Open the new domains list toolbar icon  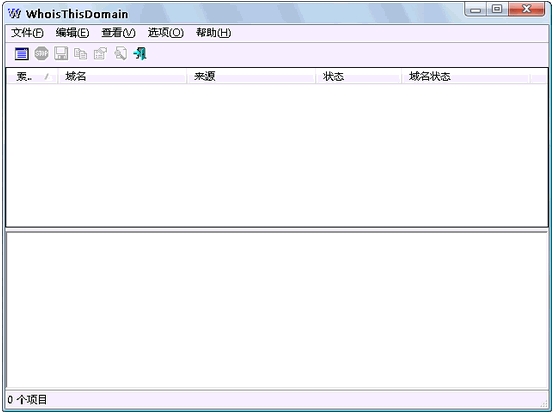(x=22, y=54)
